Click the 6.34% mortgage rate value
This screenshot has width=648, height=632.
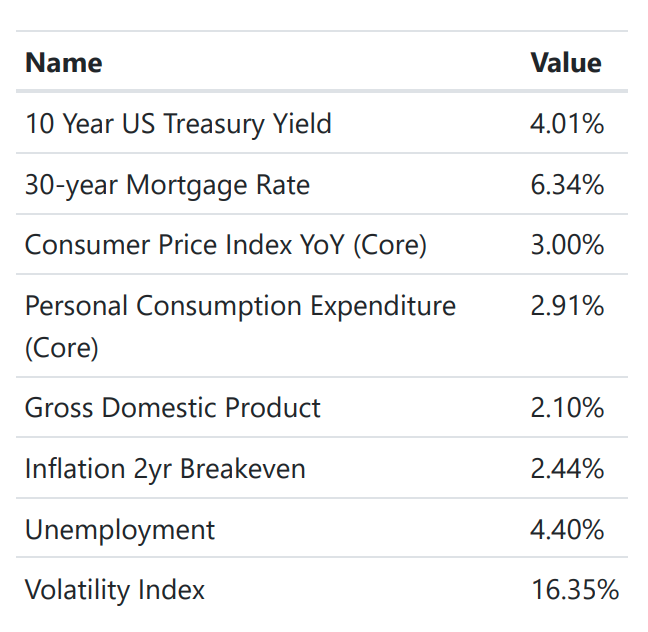[567, 184]
